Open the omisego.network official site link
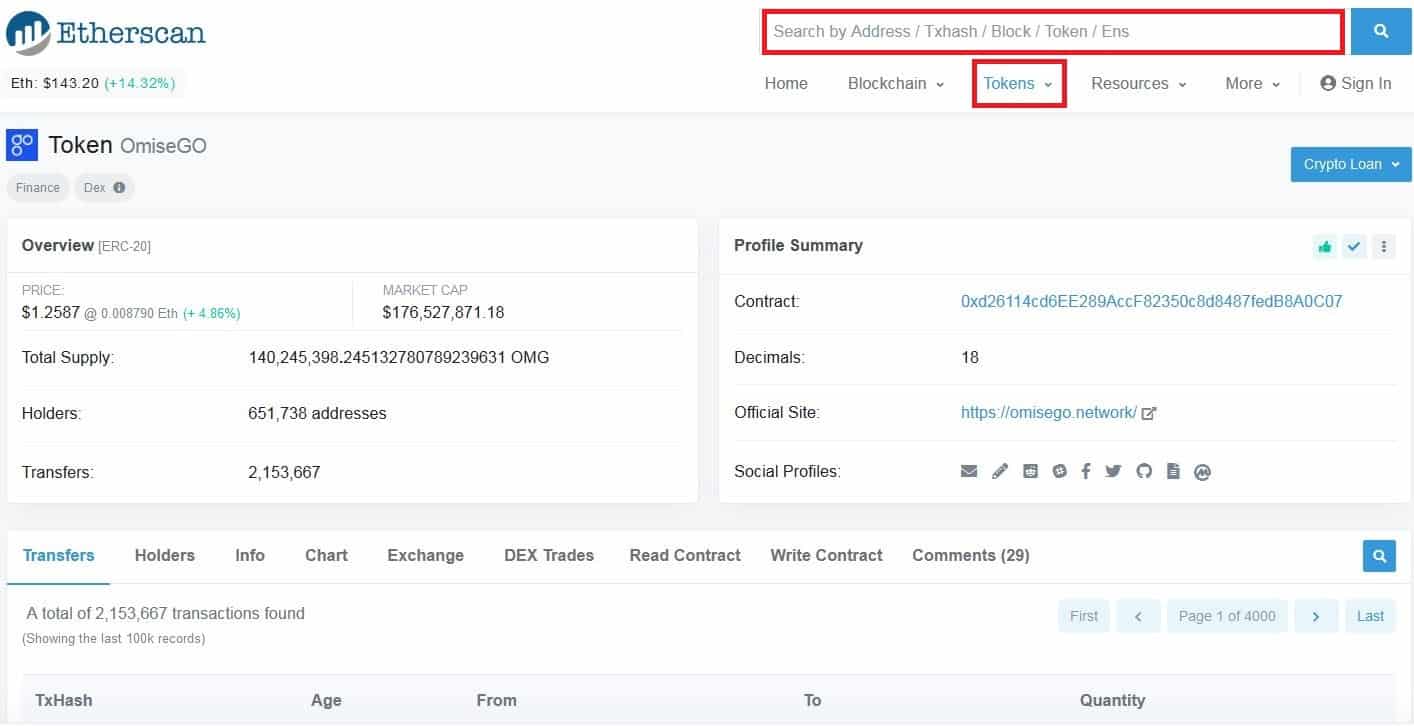Screen dimensions: 1414x726 1049,413
